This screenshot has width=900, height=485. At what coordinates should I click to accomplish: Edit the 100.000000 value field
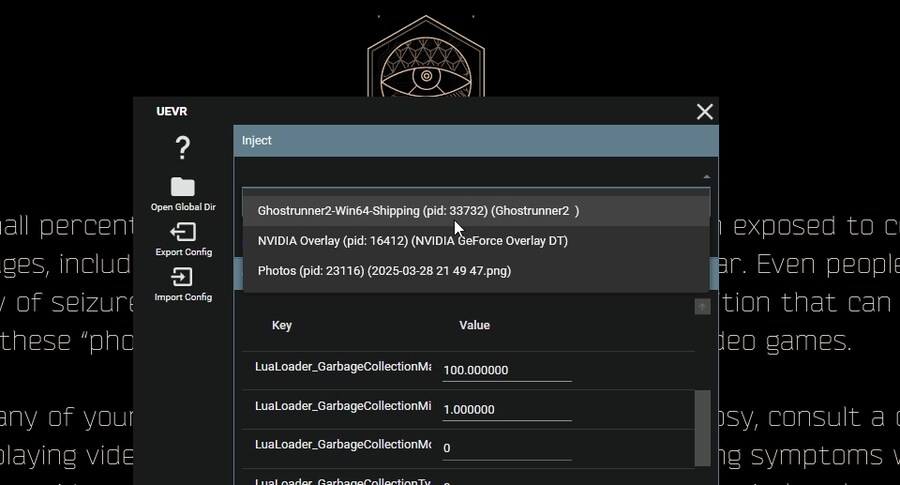click(506, 370)
